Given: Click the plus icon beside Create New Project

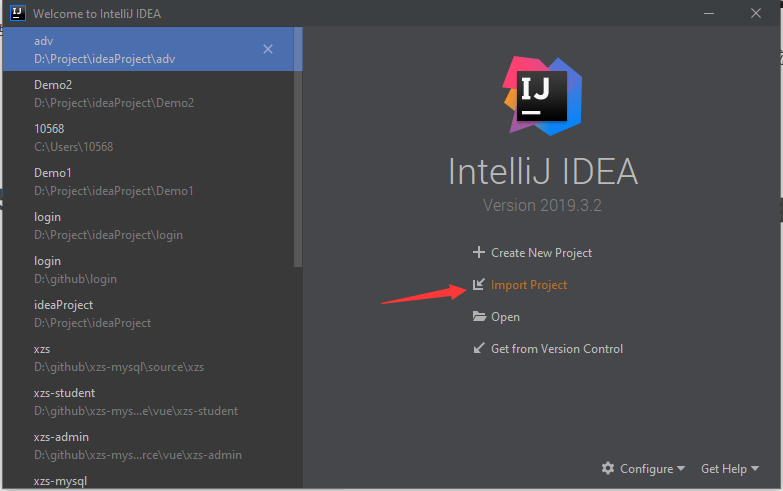Looking at the screenshot, I should 478,252.
